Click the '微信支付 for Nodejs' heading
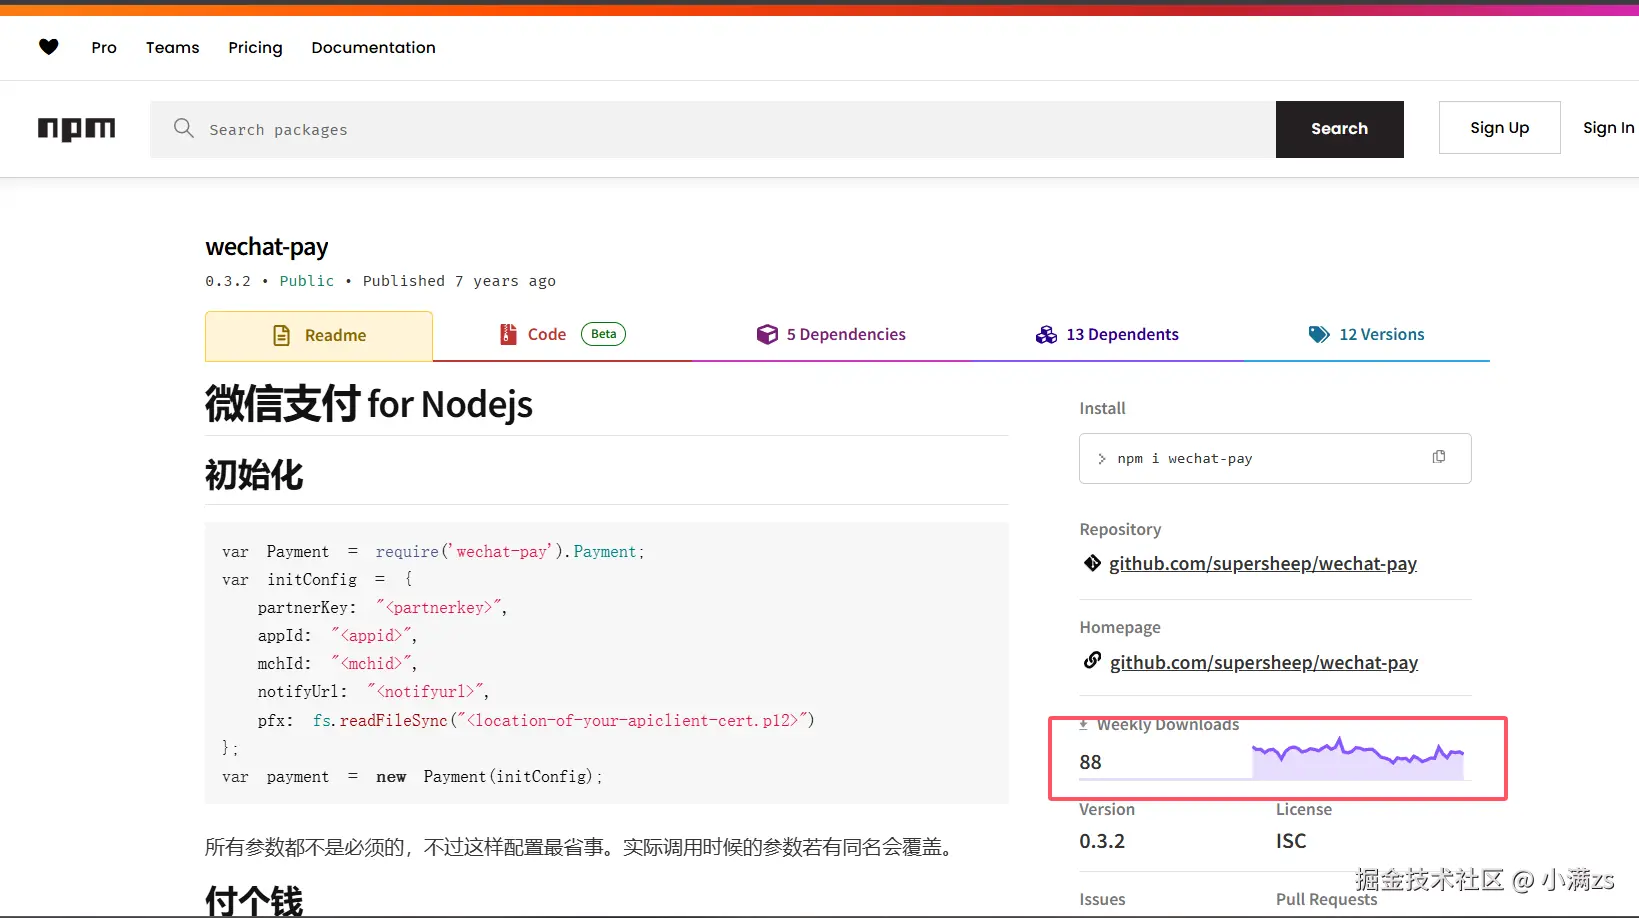1639x918 pixels. (369, 404)
